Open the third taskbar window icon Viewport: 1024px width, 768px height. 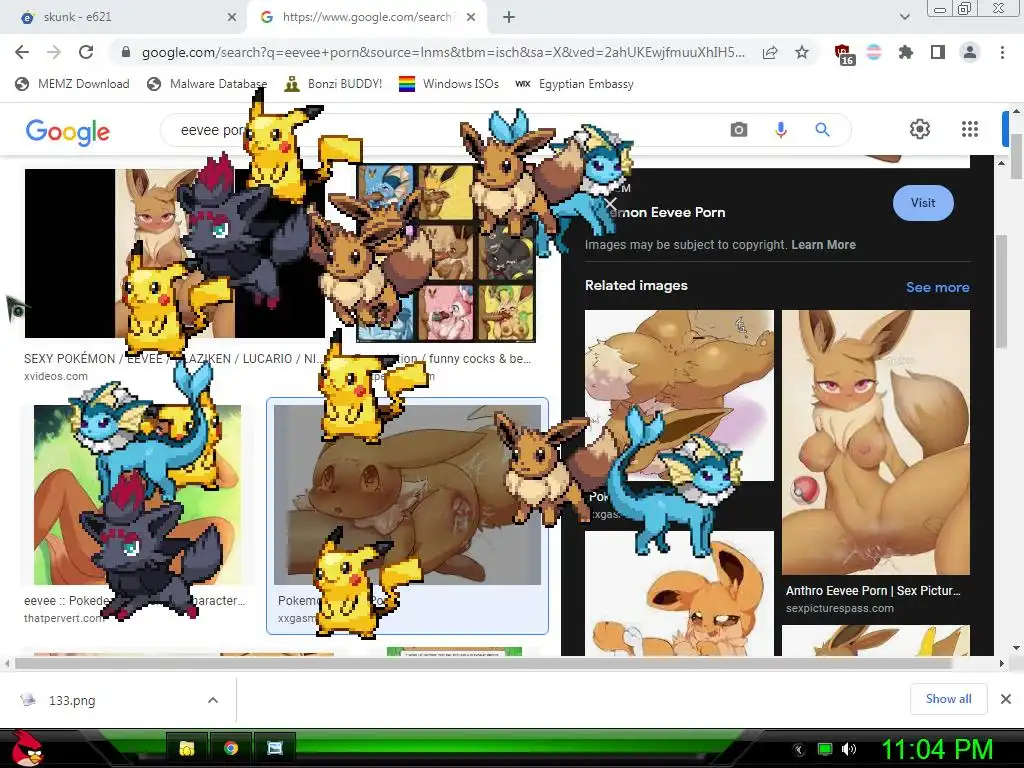pos(275,748)
